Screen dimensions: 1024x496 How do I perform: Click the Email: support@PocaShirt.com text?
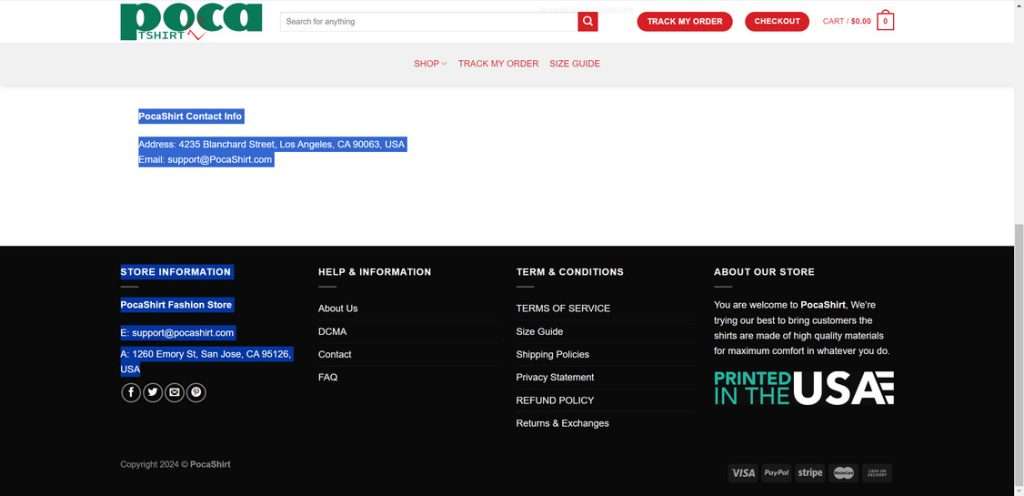pyautogui.click(x=205, y=159)
